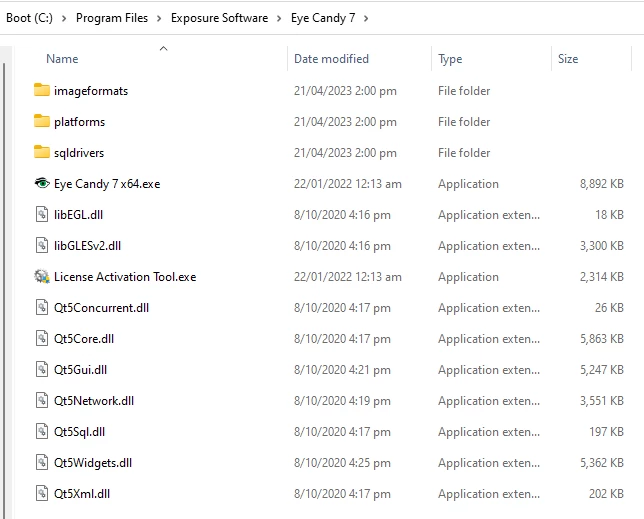The height and width of the screenshot is (519, 644).
Task: Click the License Activation Tool.exe gear icon
Action: point(41,276)
